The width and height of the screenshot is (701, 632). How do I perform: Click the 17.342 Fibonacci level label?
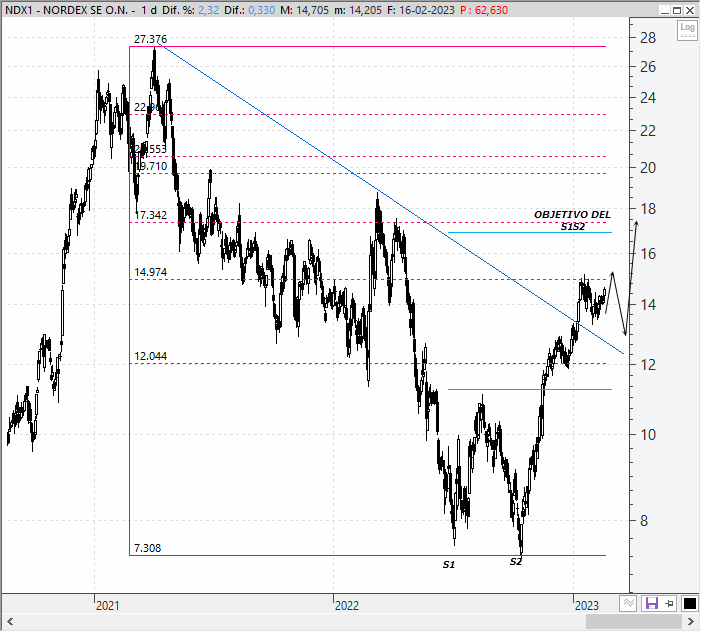150,215
